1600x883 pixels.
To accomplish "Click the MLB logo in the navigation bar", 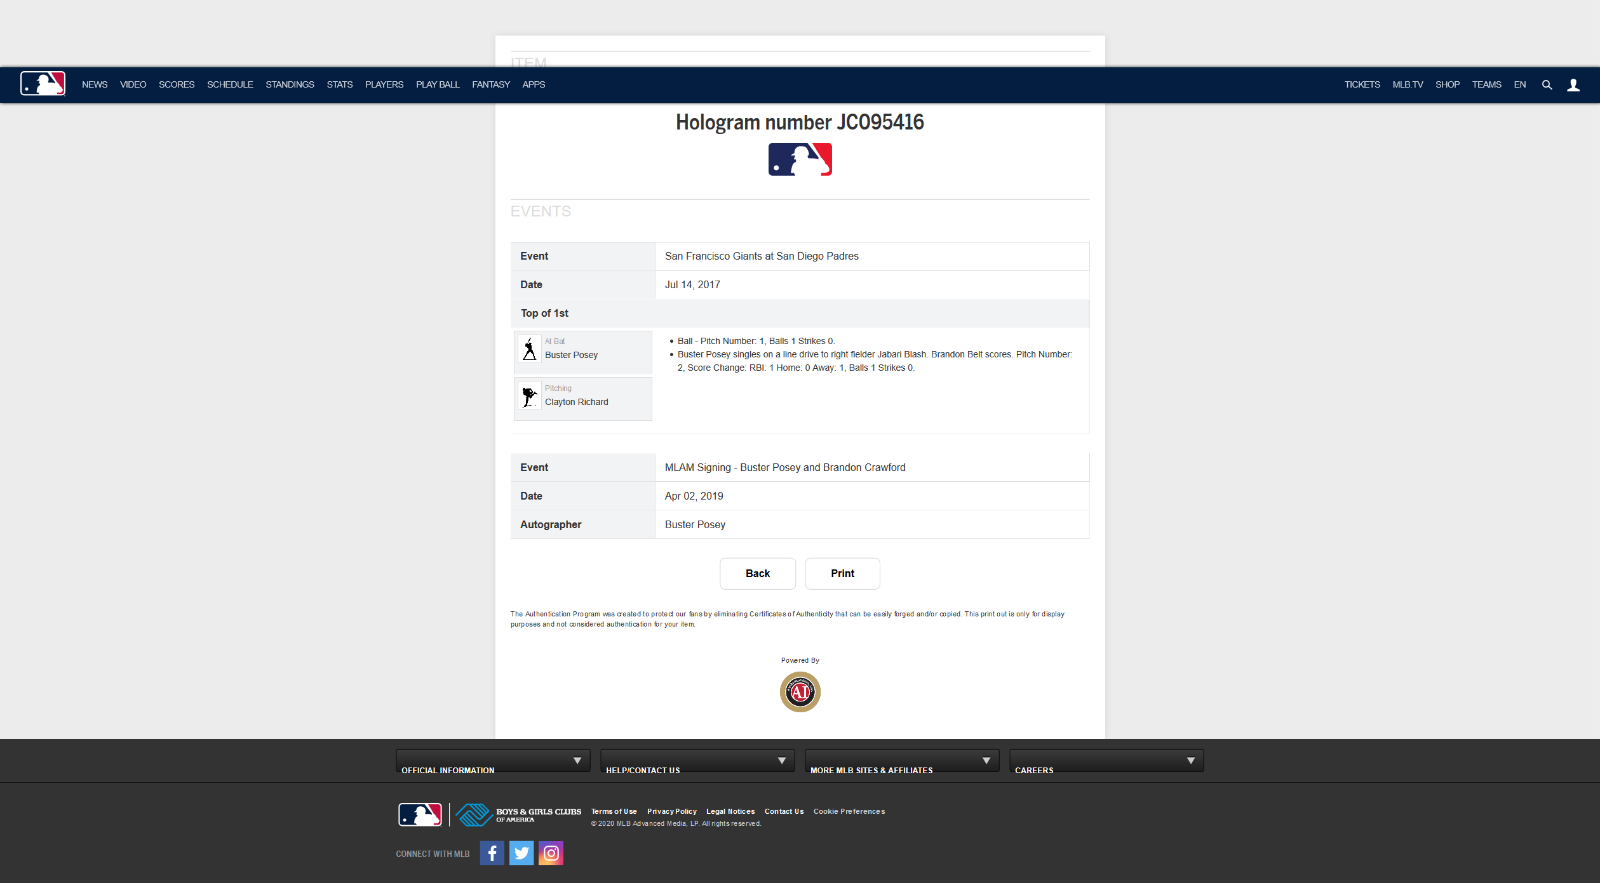I will pyautogui.click(x=43, y=84).
